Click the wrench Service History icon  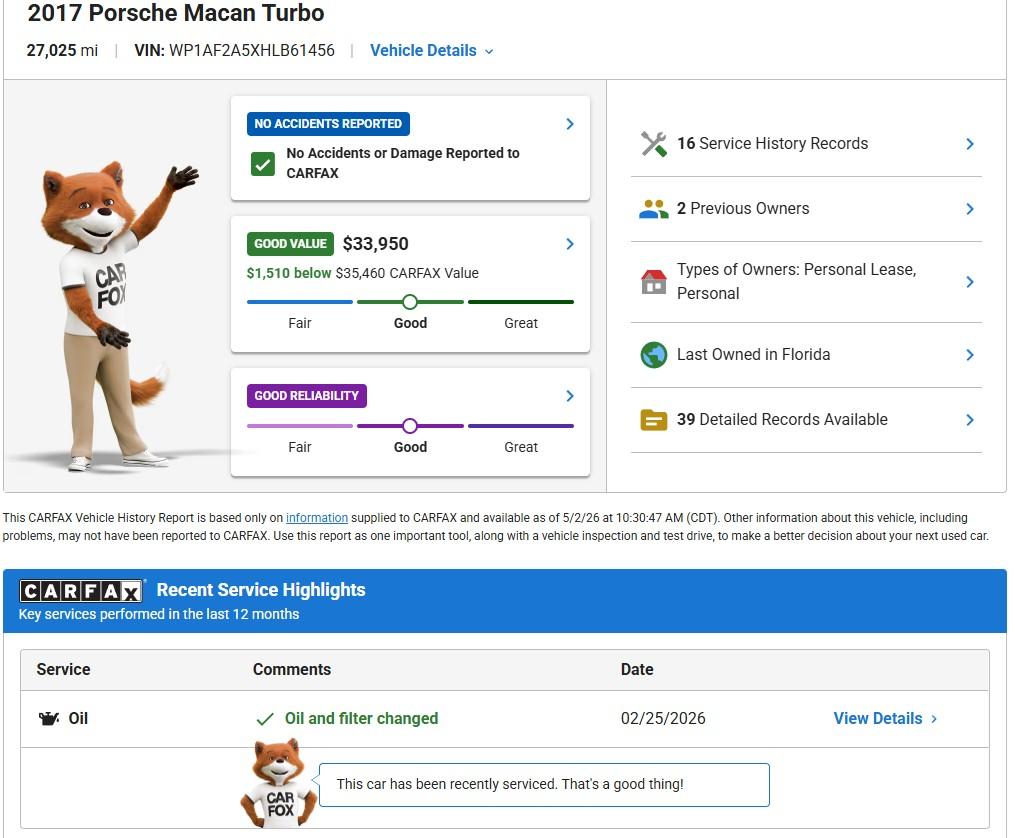pos(653,144)
